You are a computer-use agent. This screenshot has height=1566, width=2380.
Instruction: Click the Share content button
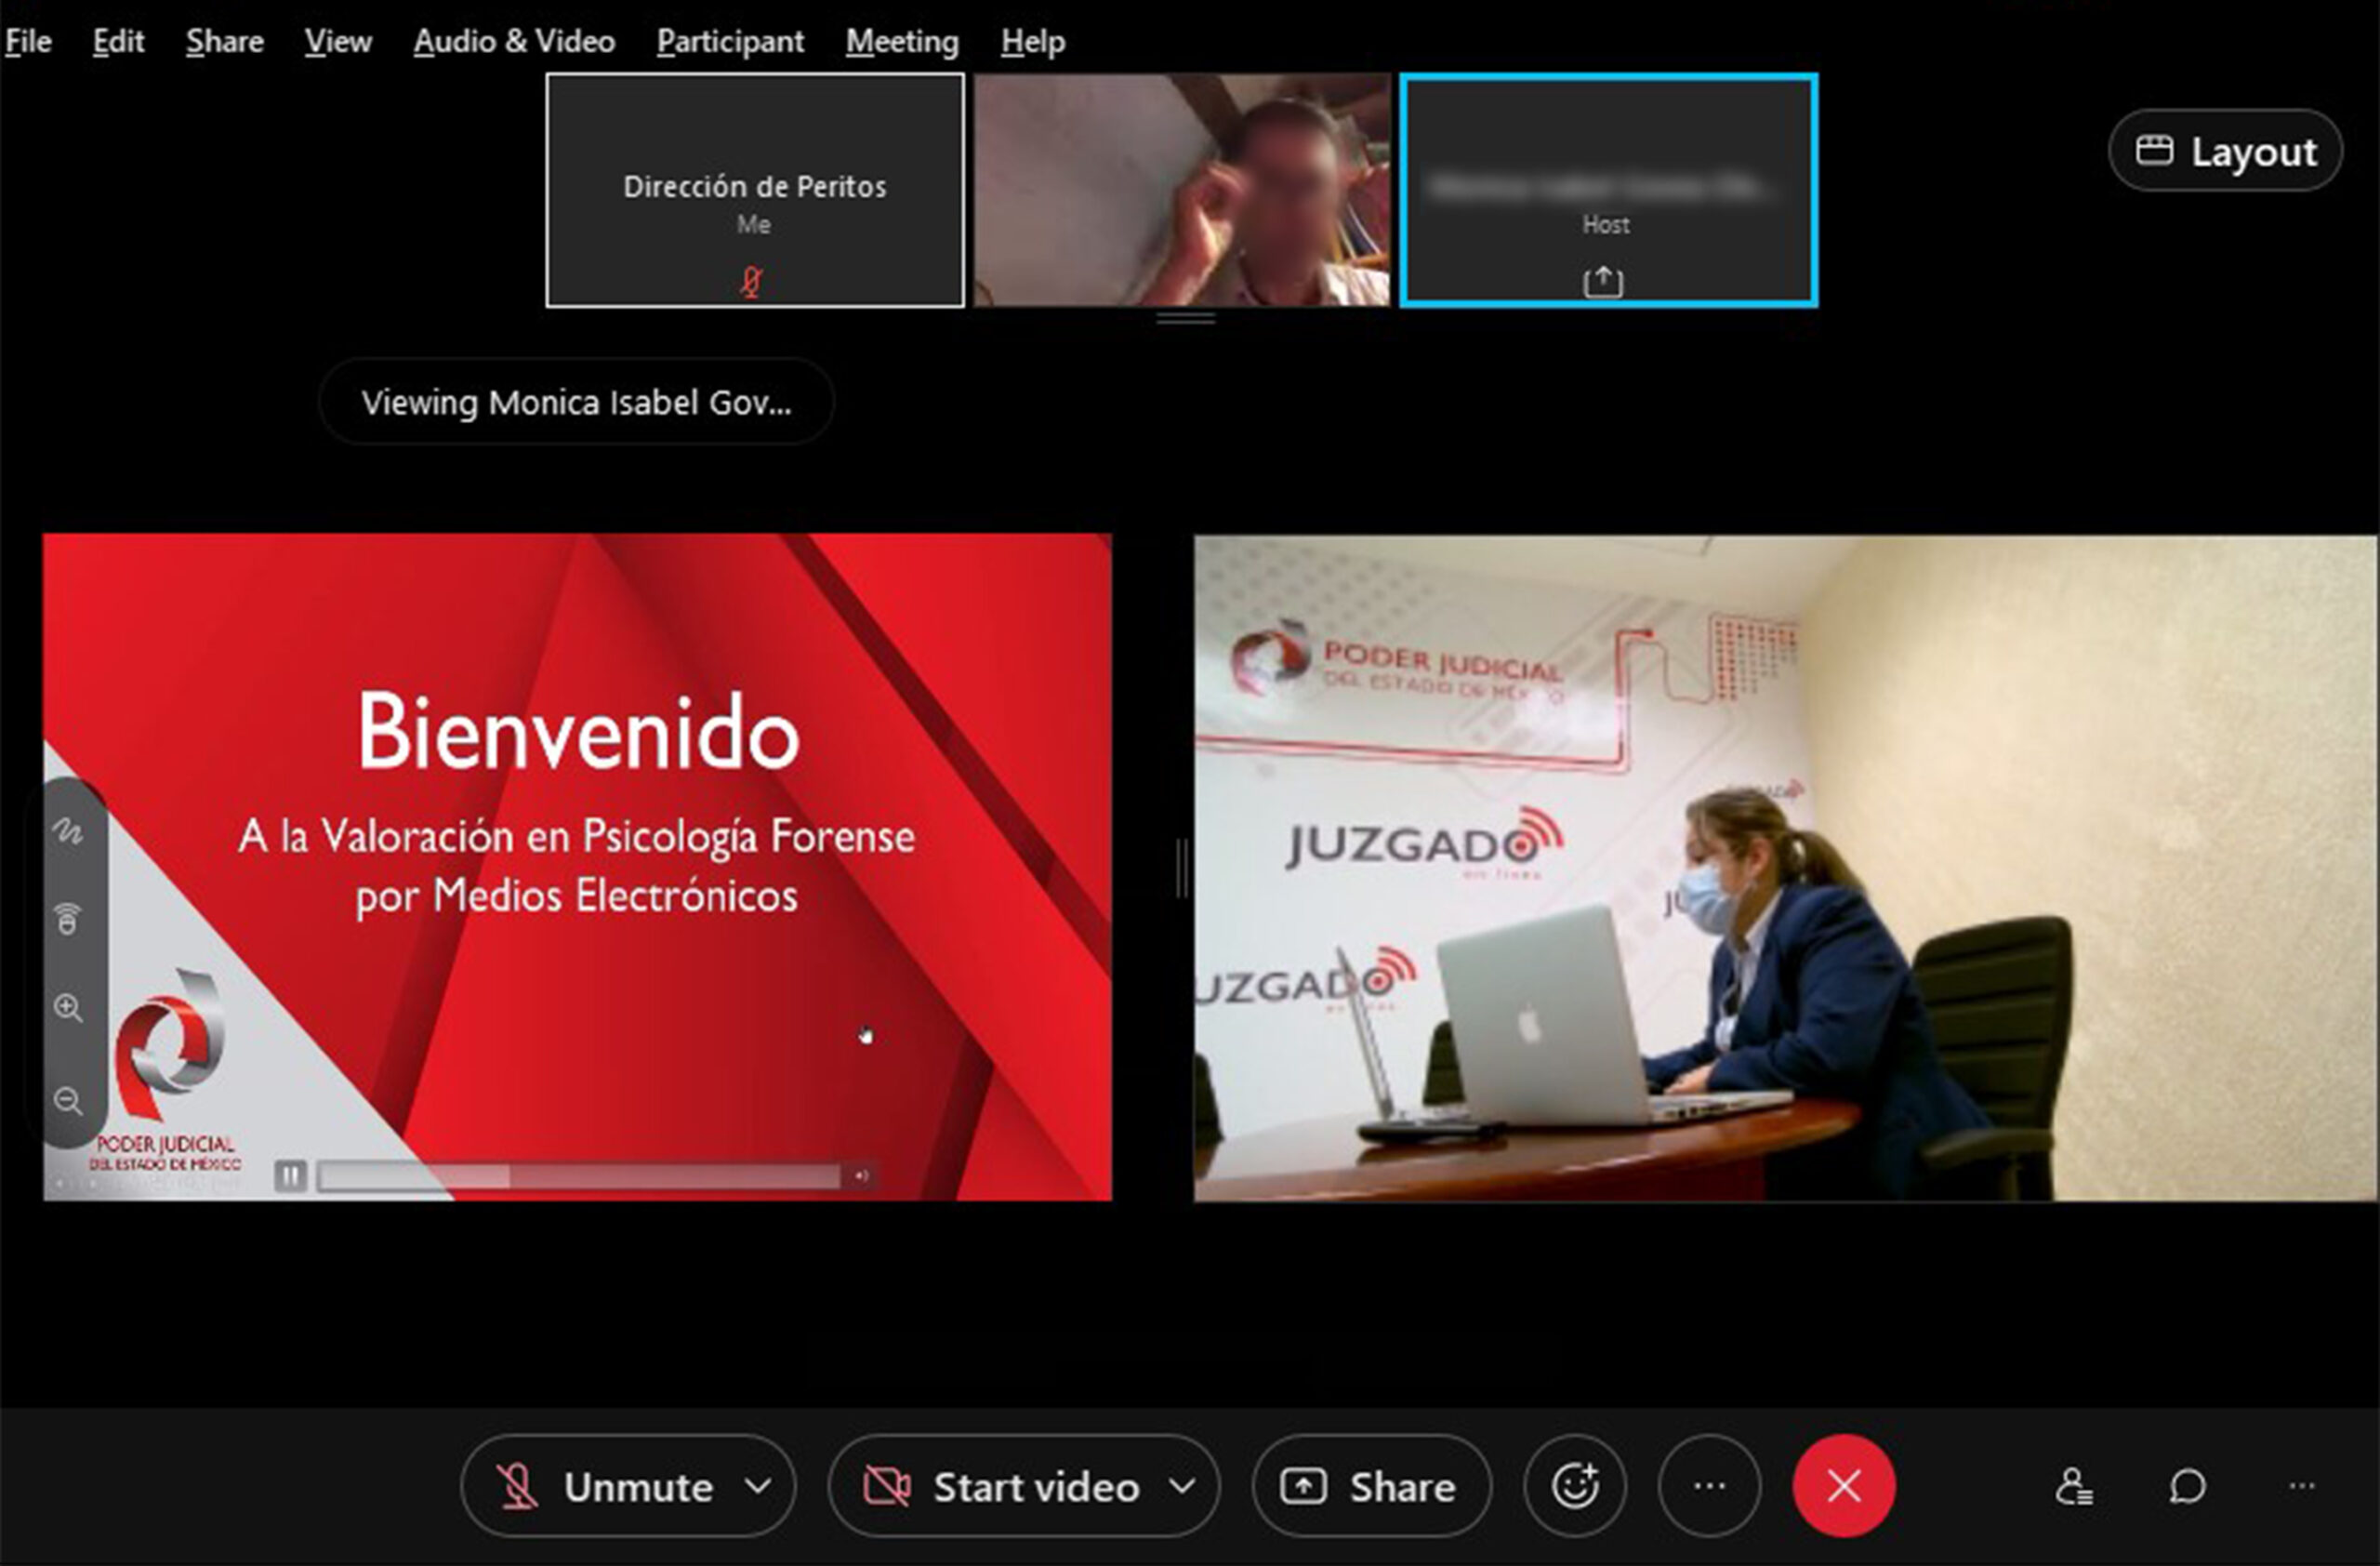coord(1370,1486)
